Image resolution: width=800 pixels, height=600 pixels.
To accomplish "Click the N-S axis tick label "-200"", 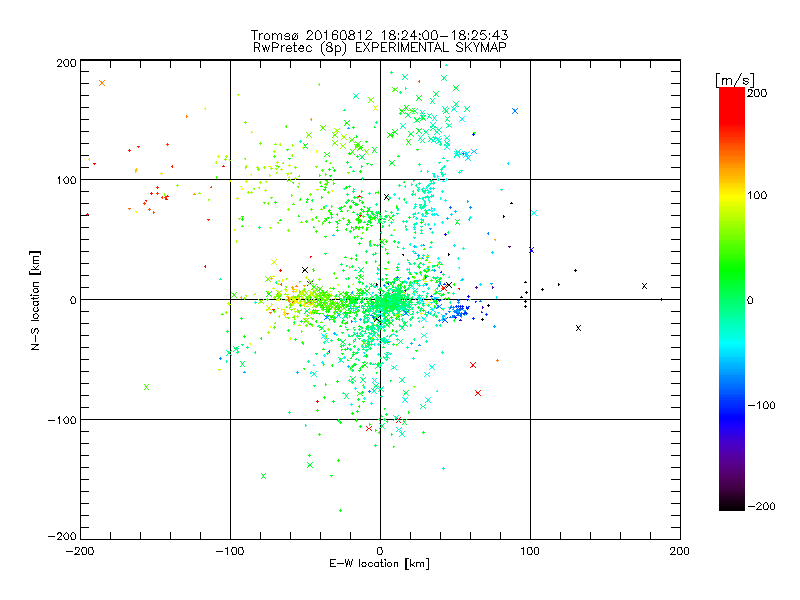I will [62, 536].
